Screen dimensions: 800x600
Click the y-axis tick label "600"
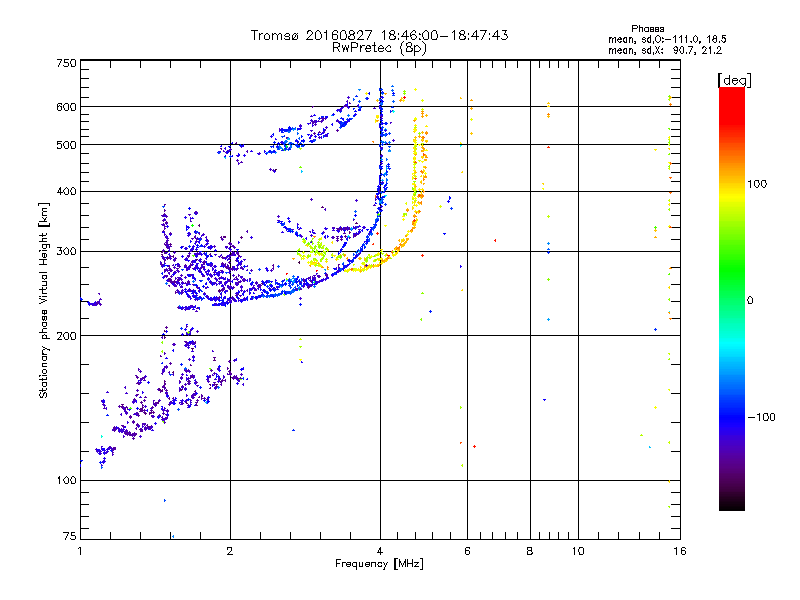(66, 107)
